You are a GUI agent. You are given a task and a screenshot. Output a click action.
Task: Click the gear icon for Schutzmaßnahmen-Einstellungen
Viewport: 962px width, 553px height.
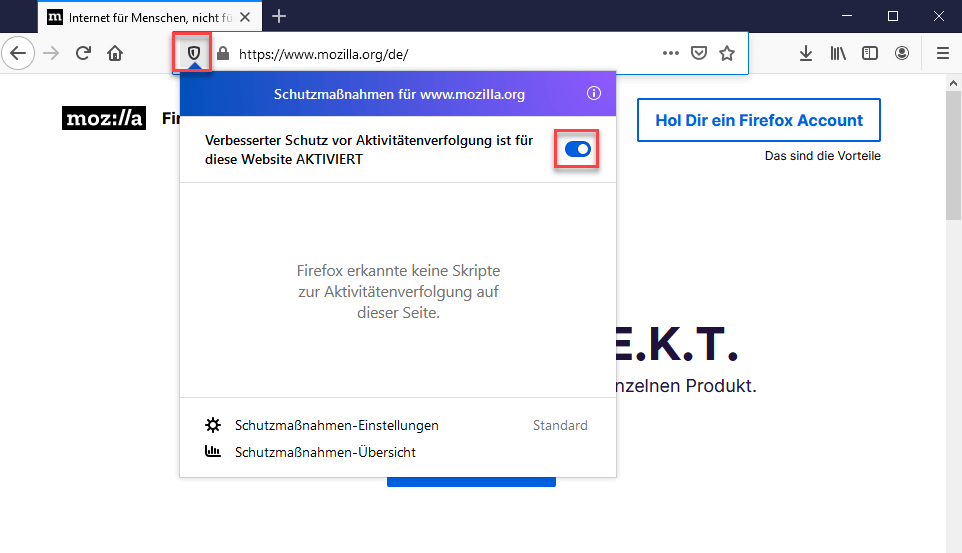213,425
